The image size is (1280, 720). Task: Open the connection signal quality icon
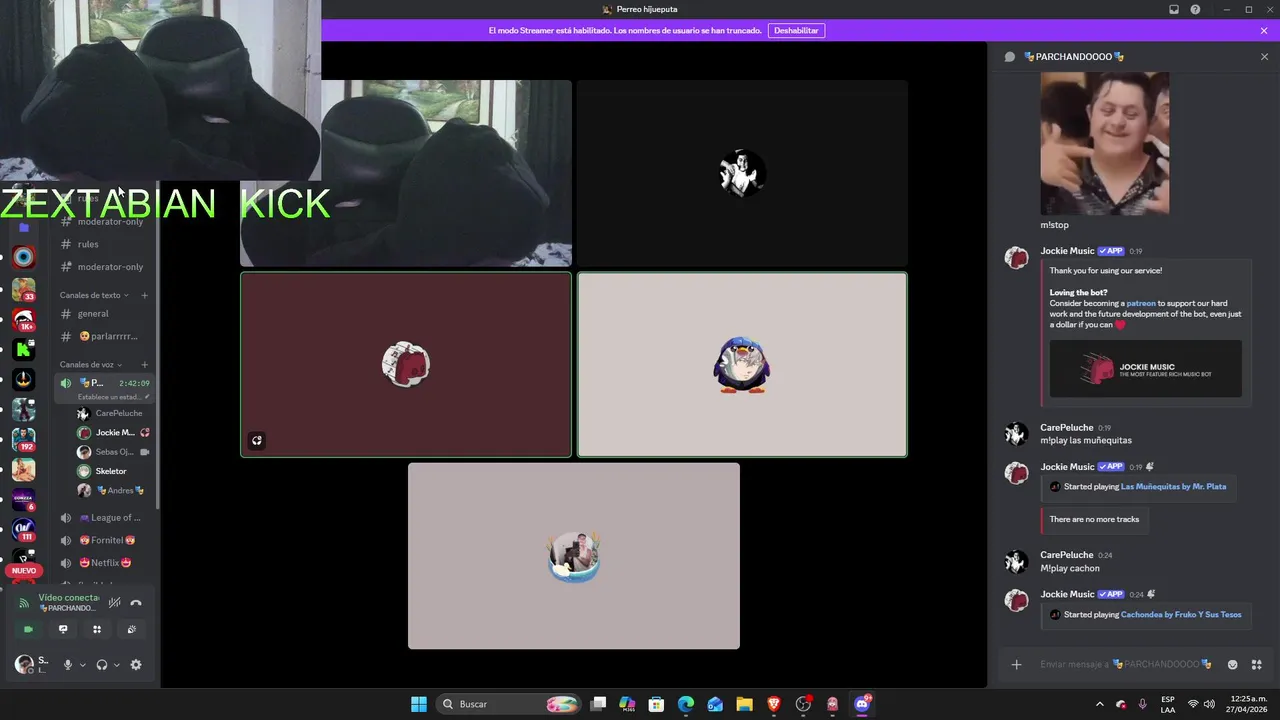(x=24, y=603)
